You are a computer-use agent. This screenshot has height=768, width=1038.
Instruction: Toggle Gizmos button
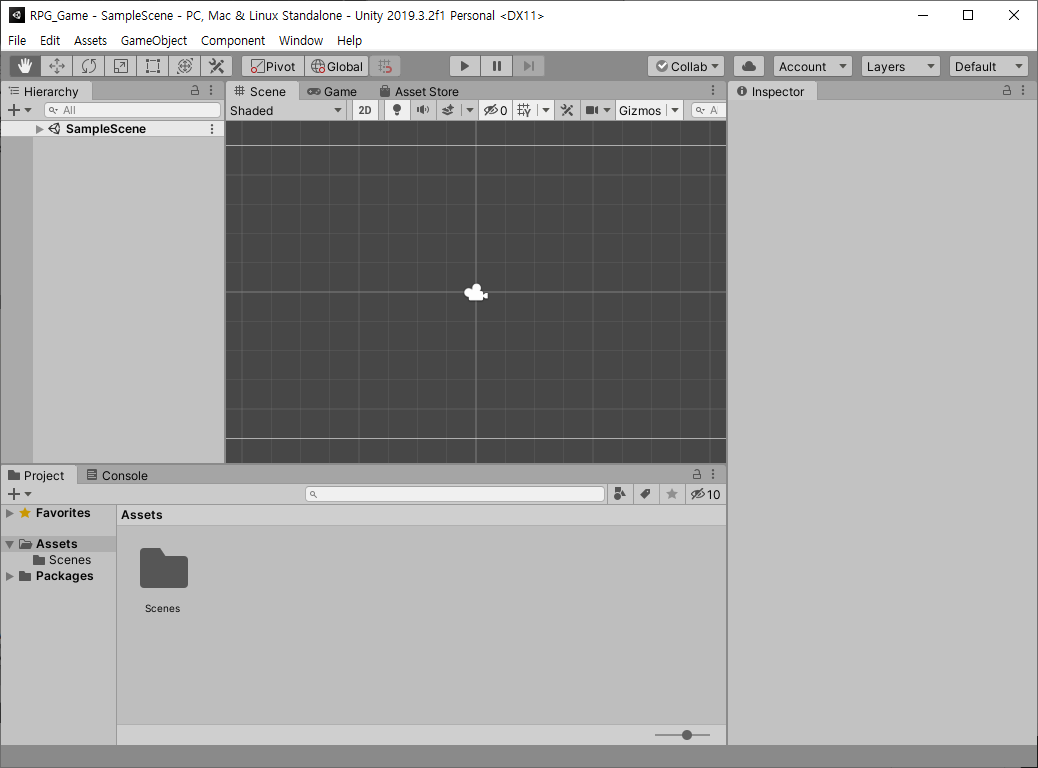pos(639,111)
